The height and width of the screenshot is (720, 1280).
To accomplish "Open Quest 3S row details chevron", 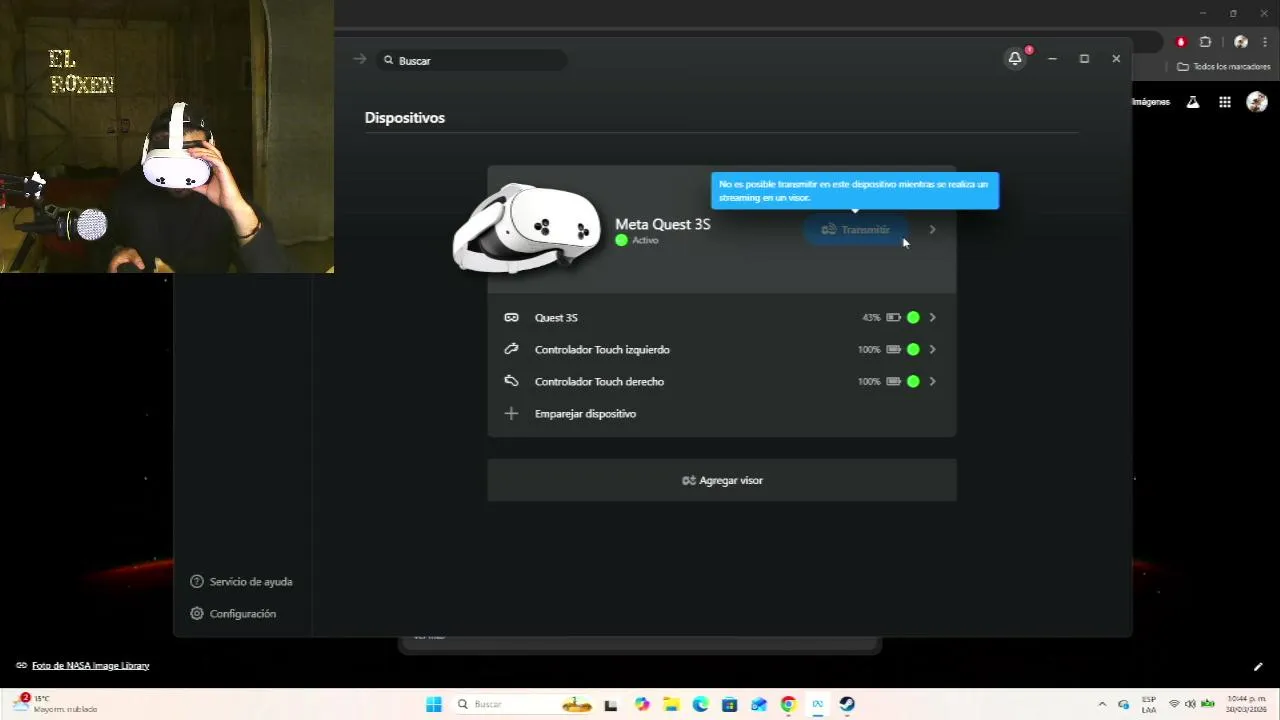I will coord(932,317).
